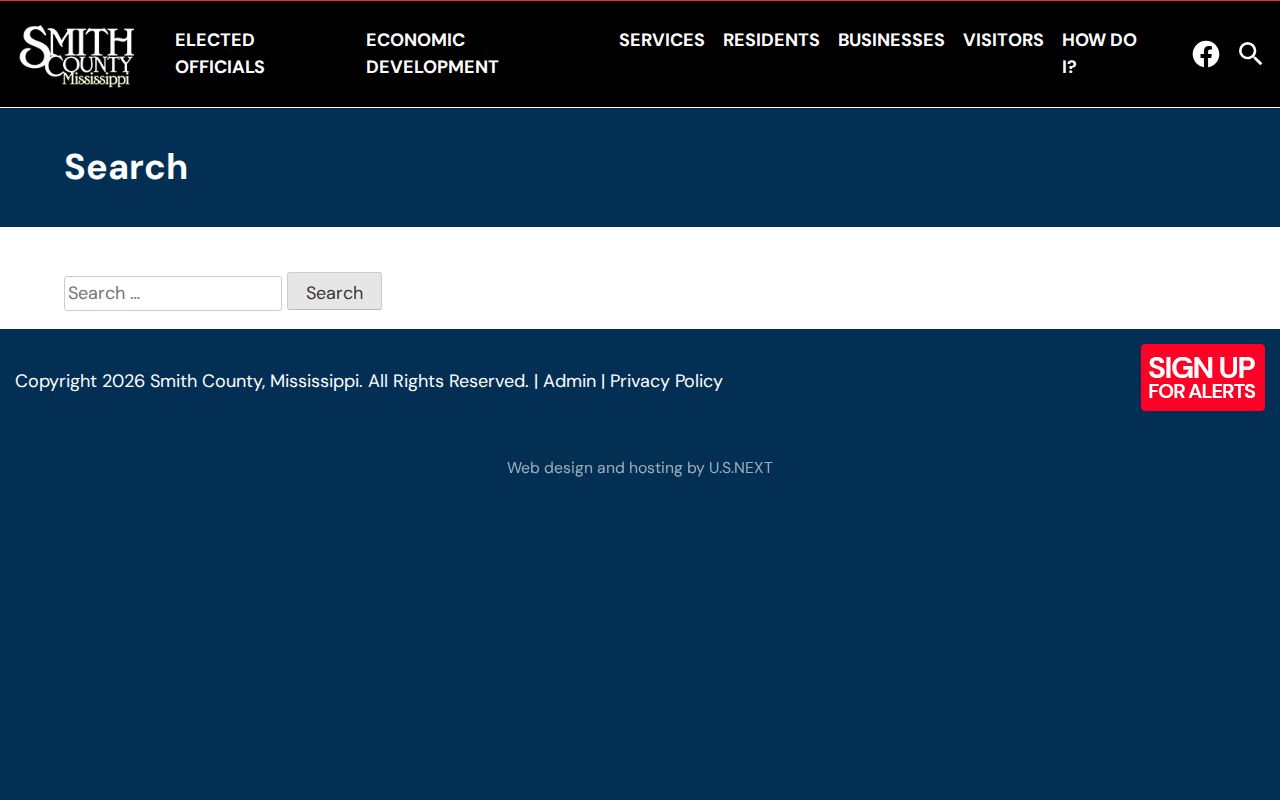This screenshot has width=1280, height=800.
Task: Open the Elected Officials menu
Action: [x=220, y=53]
